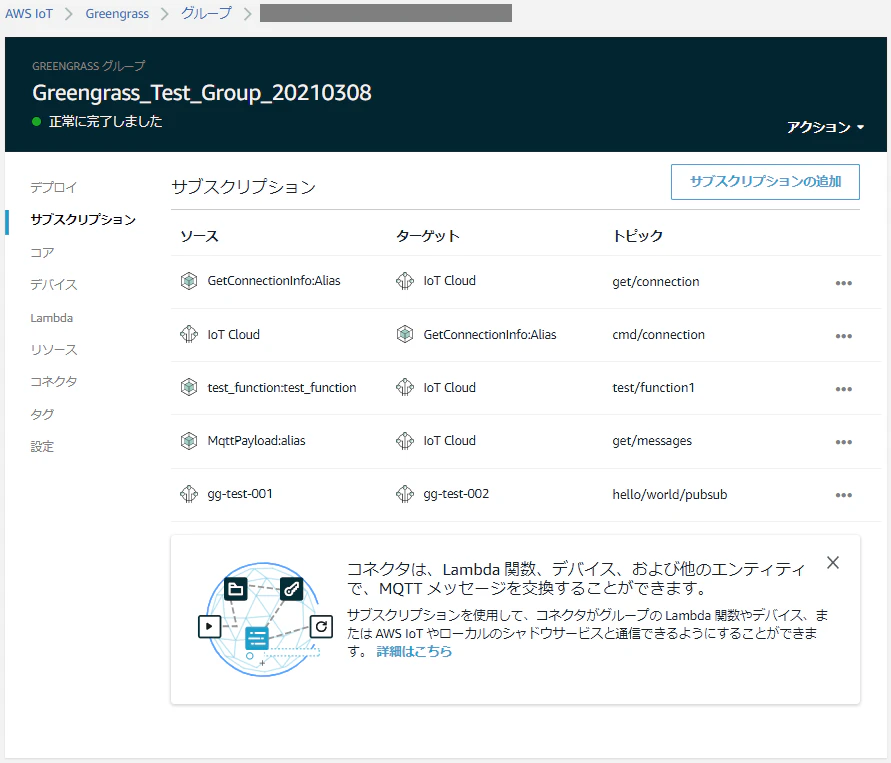Click the Lambda icon beside test_function:test_function
The width and height of the screenshot is (891, 763).
coord(189,387)
